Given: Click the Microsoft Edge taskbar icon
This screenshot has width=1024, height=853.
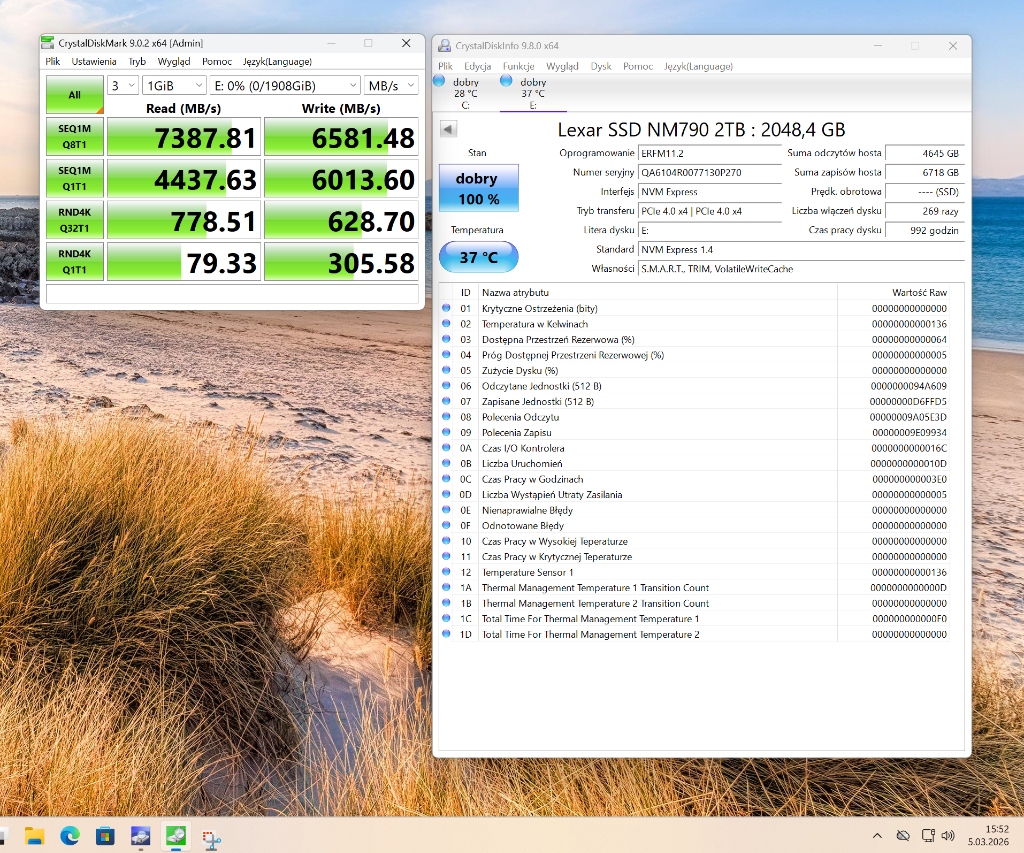Looking at the screenshot, I should (69, 835).
